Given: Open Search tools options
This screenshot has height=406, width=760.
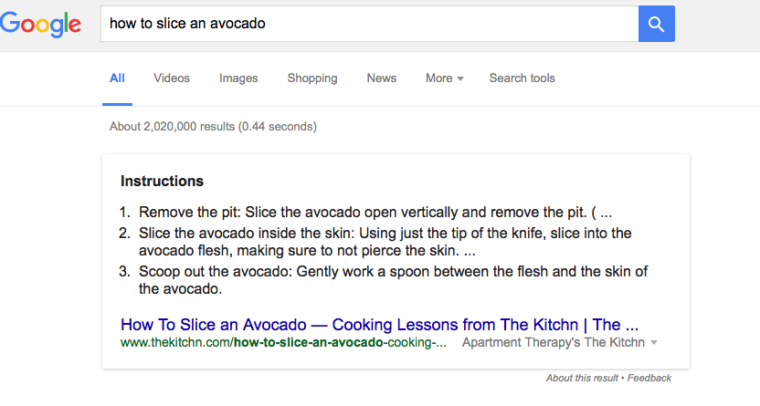Looking at the screenshot, I should [521, 78].
